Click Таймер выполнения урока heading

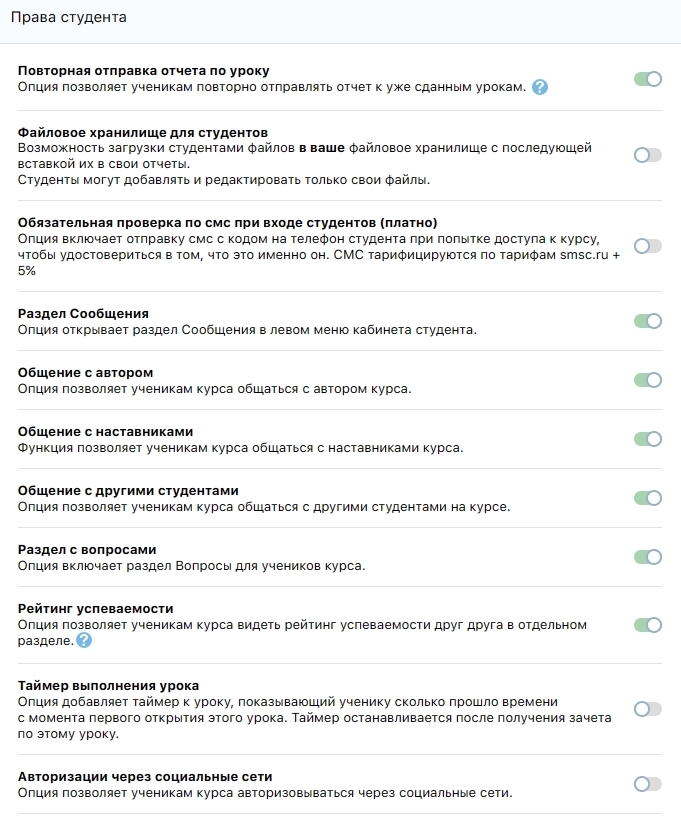click(108, 686)
